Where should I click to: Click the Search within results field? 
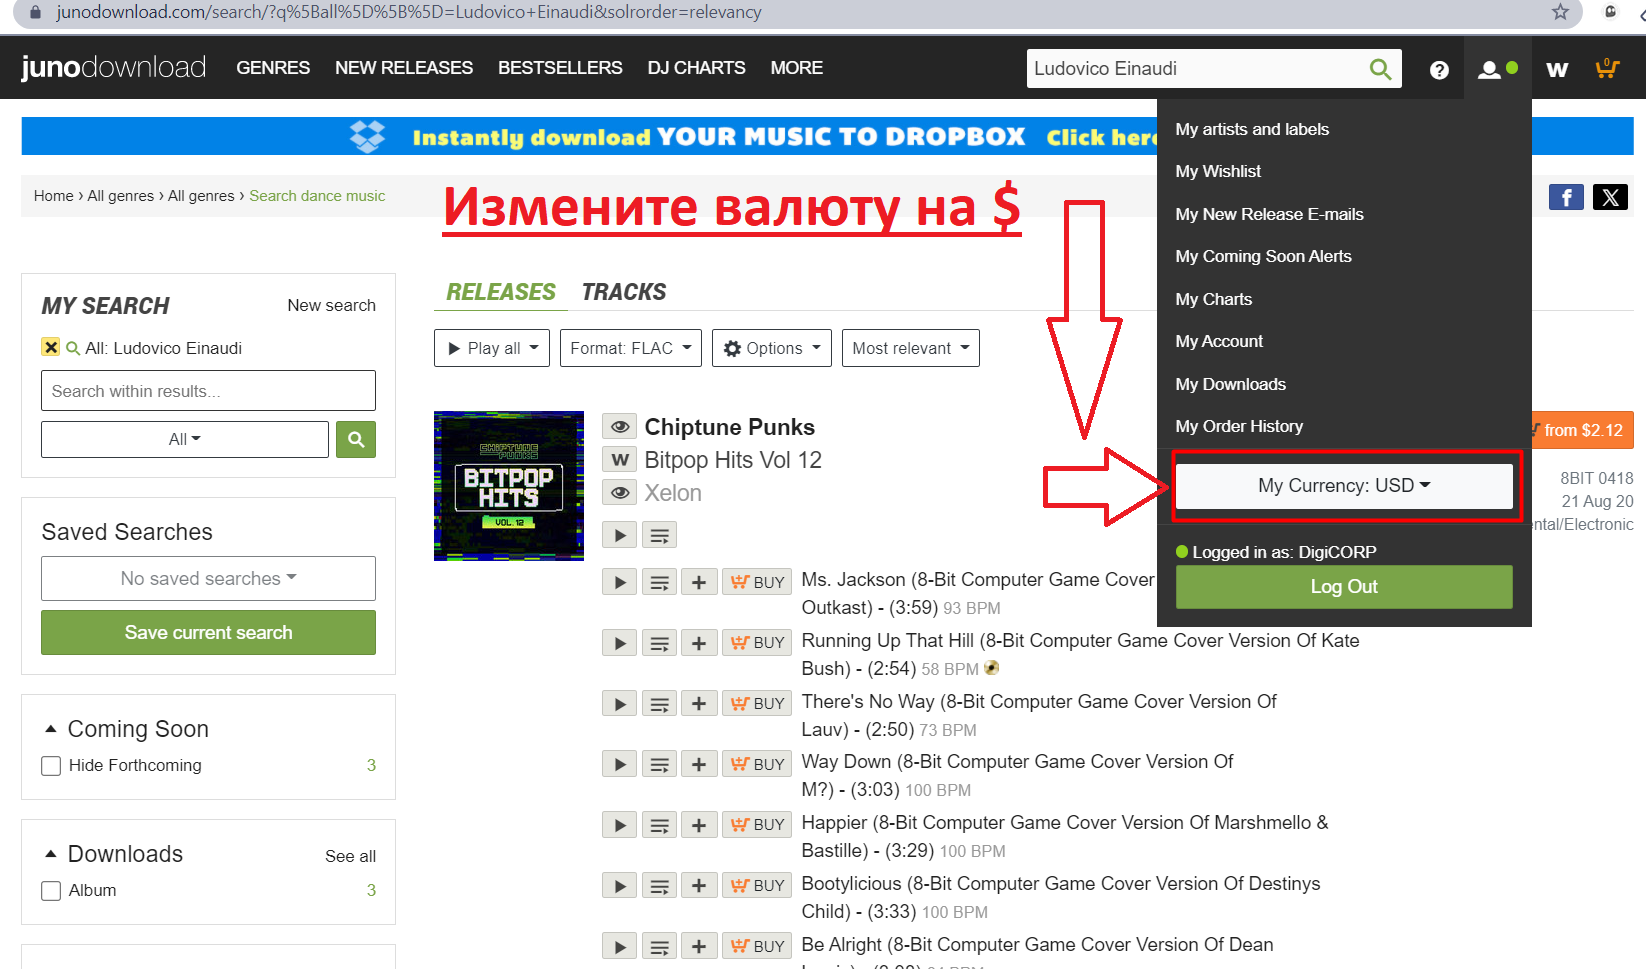click(208, 391)
